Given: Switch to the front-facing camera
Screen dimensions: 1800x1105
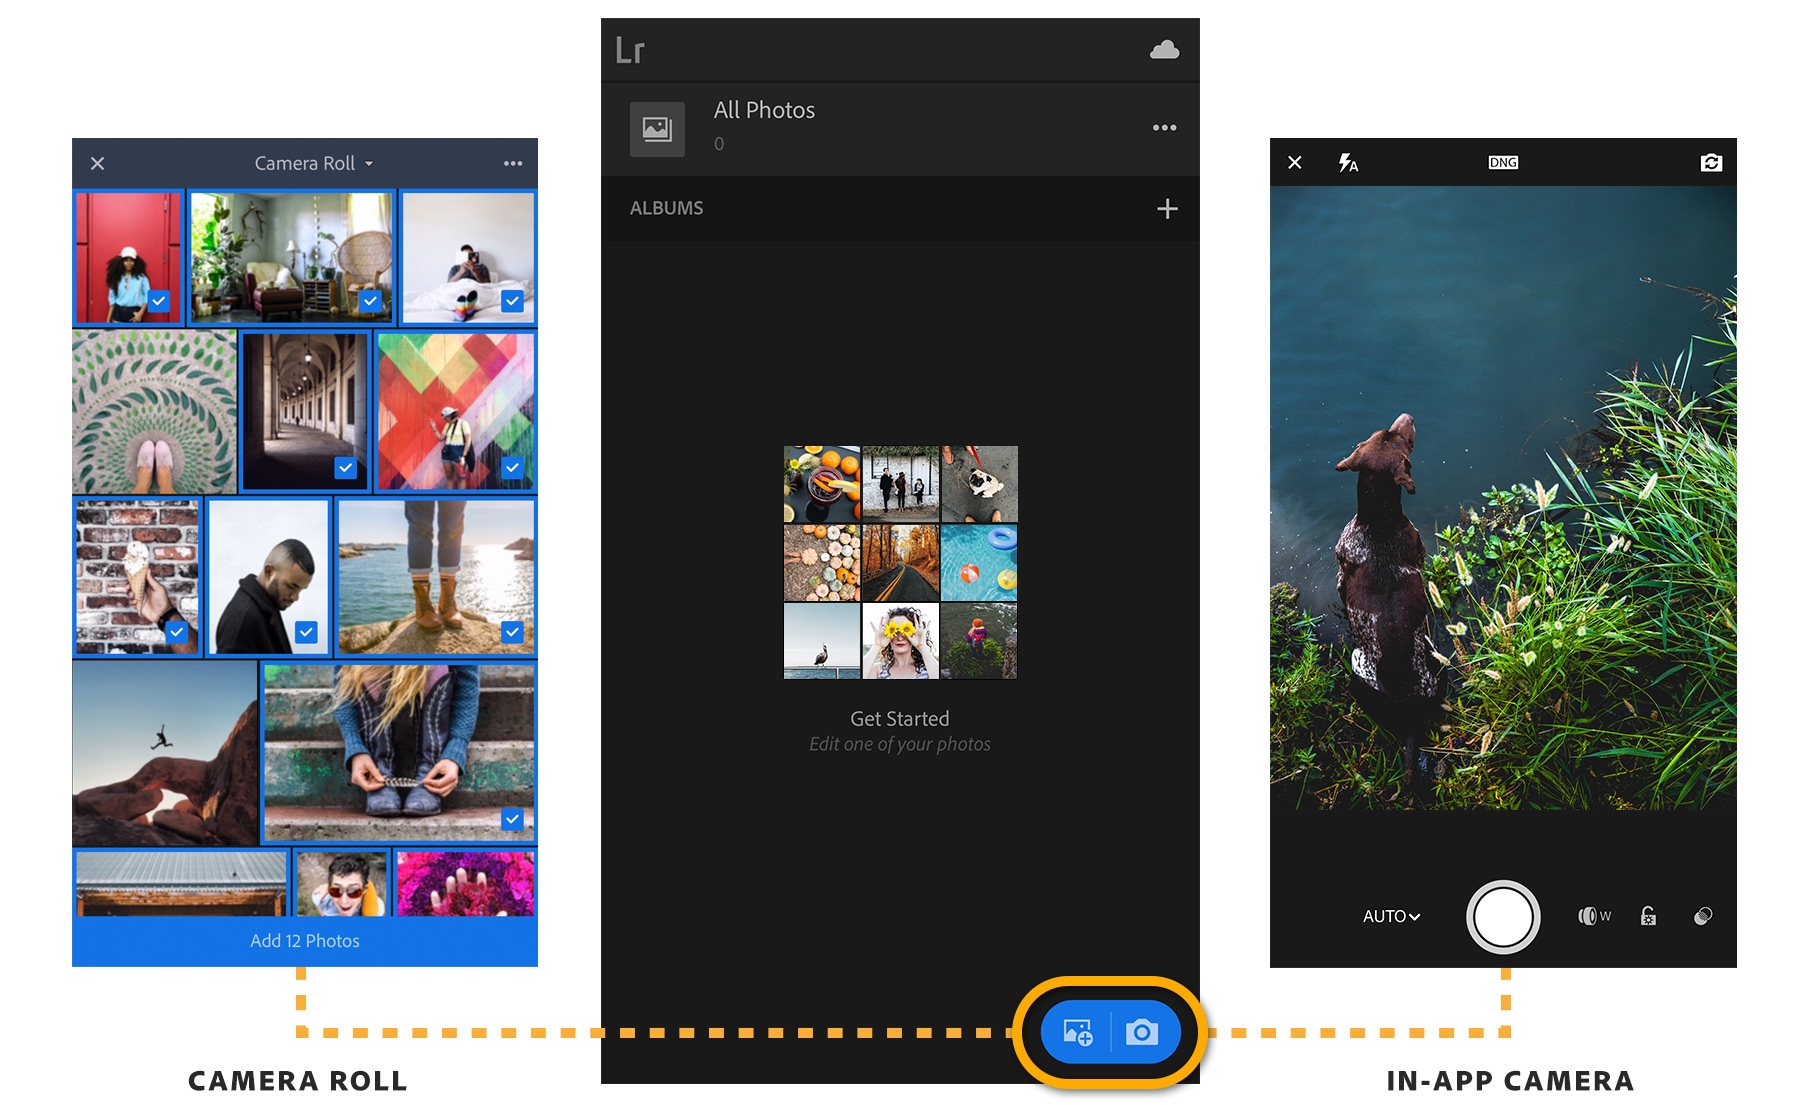Looking at the screenshot, I should [1712, 162].
